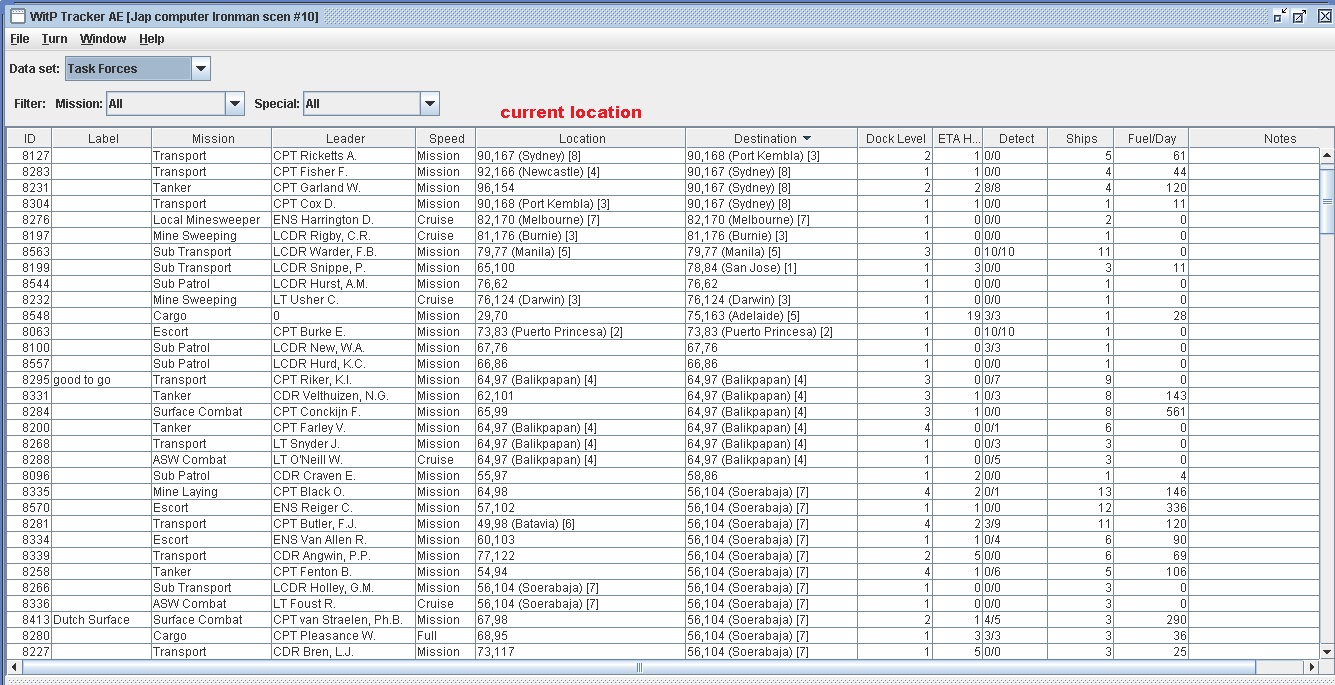Sort by Detect column header
The width and height of the screenshot is (1335, 685).
pos(1016,138)
